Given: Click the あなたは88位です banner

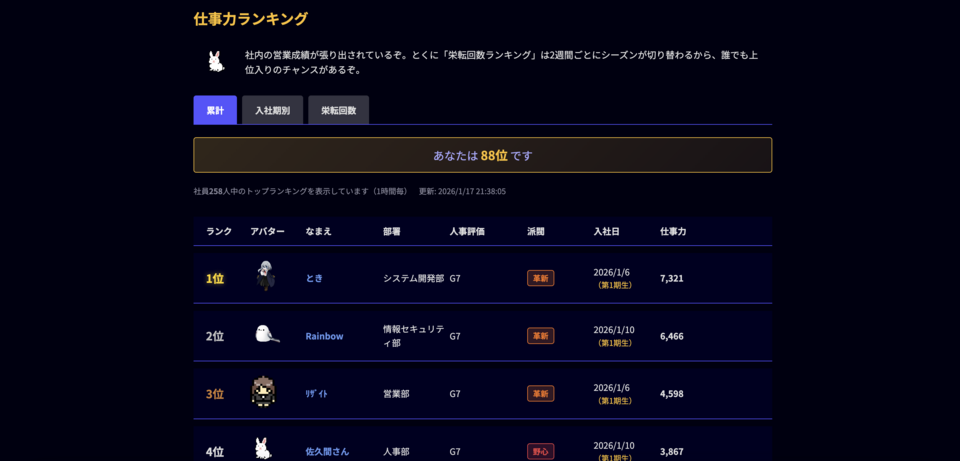Looking at the screenshot, I should pyautogui.click(x=482, y=155).
